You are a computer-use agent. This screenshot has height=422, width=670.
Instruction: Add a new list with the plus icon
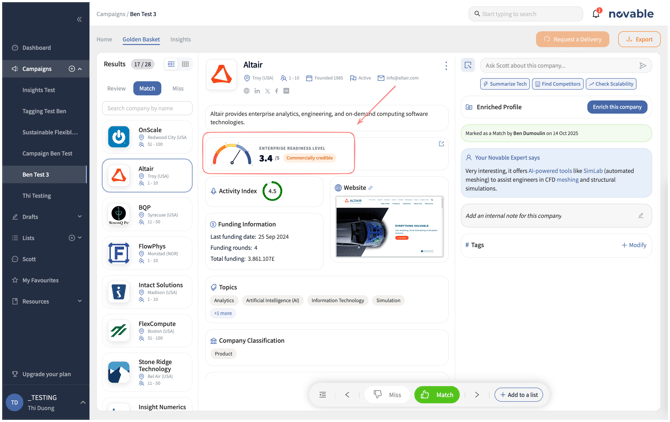[x=72, y=238]
